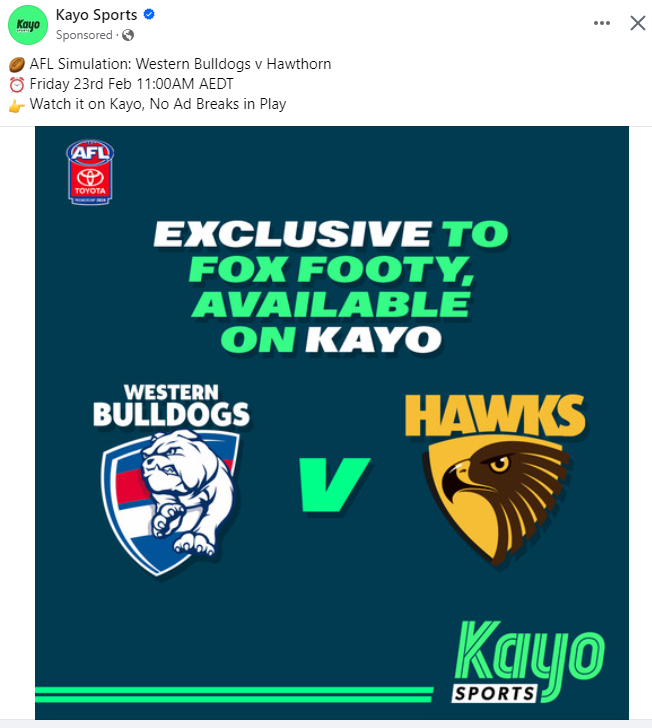
Task: Click the blue verified badge
Action: click(x=149, y=14)
